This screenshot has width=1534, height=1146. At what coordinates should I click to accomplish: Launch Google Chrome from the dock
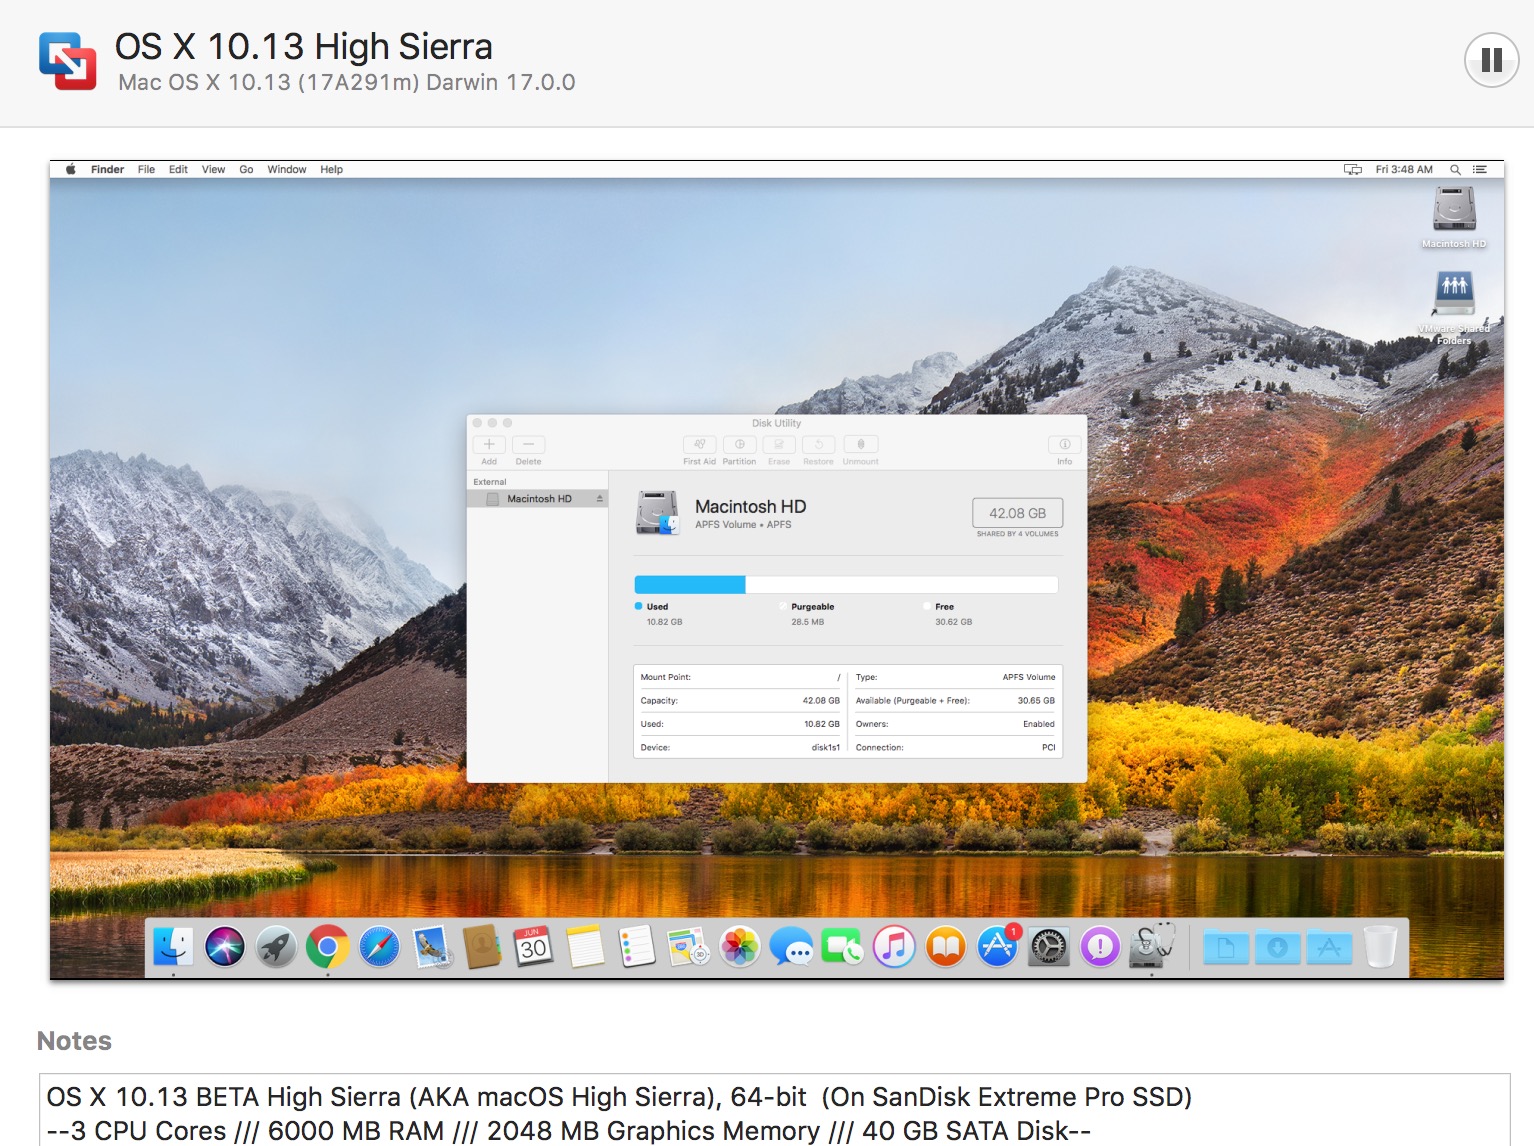tap(328, 945)
